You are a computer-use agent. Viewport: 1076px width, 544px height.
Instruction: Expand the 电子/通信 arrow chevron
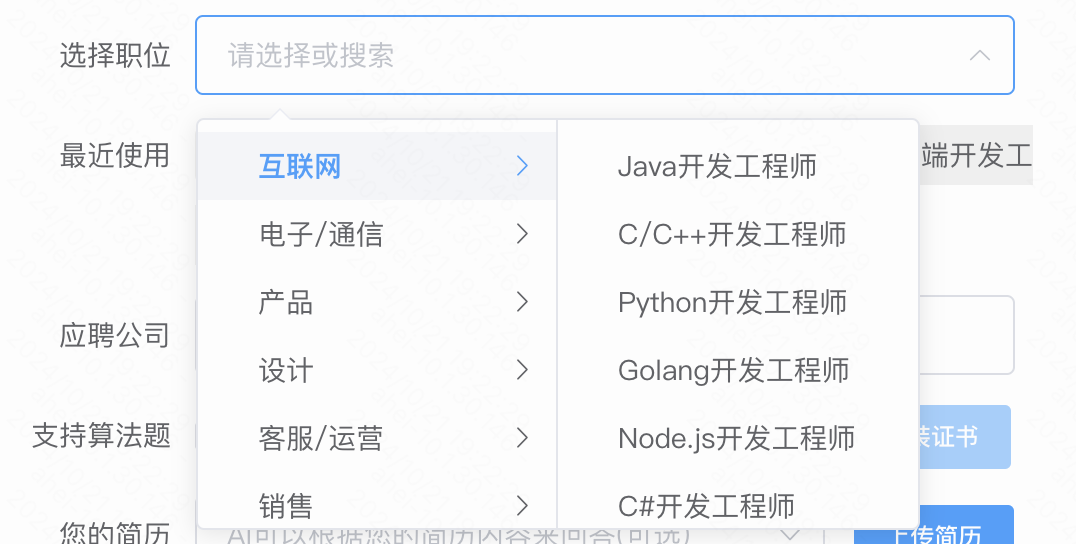pos(521,234)
